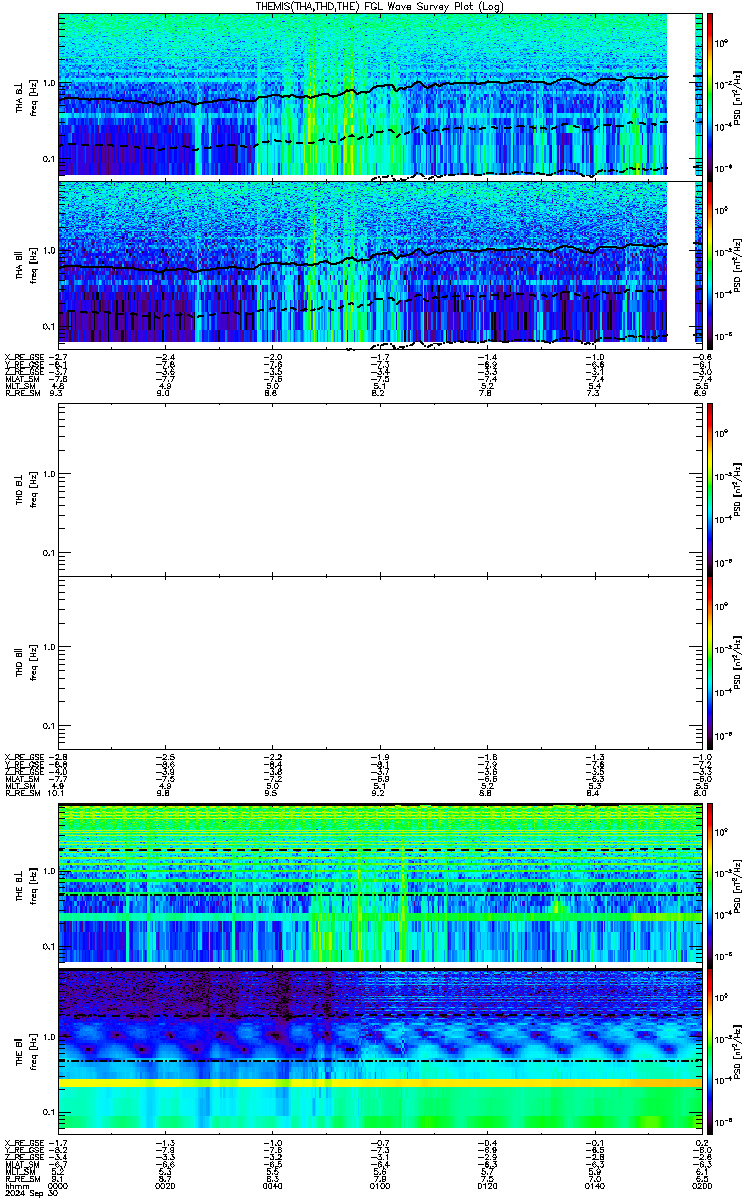Click the '0040' time tick label
Image resolution: width=750 pixels, height=1200 pixels.
click(x=271, y=1185)
